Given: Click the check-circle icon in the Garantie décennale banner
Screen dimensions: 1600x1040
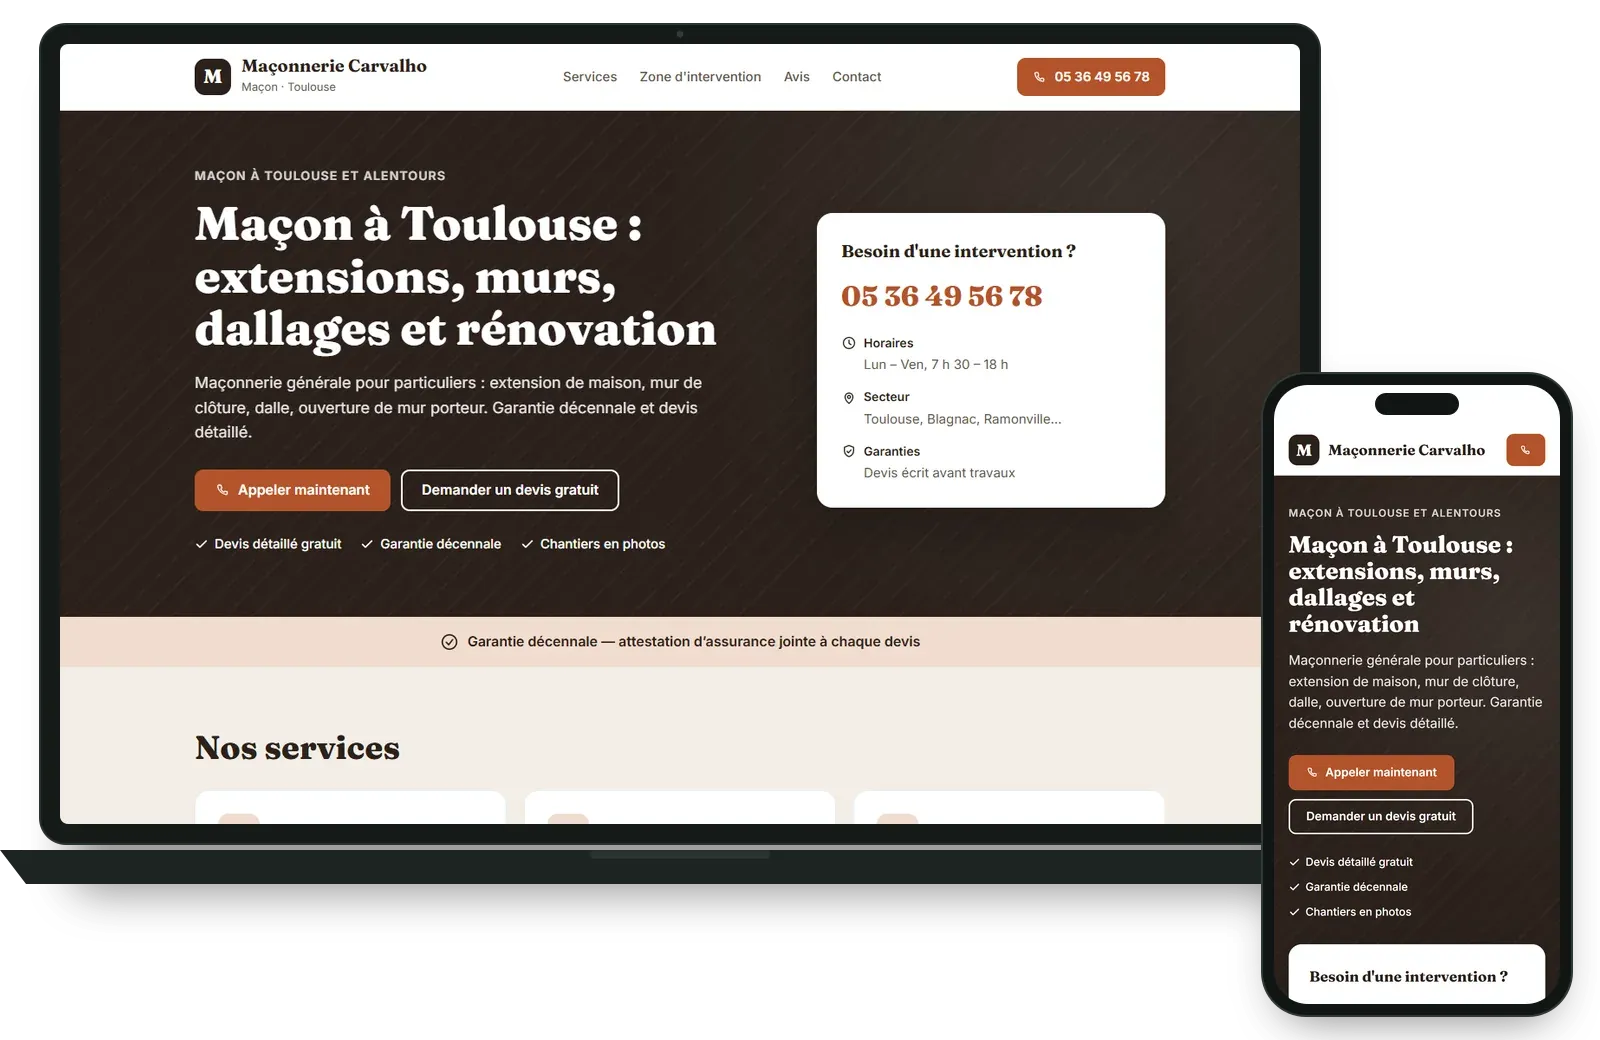Looking at the screenshot, I should (x=450, y=642).
